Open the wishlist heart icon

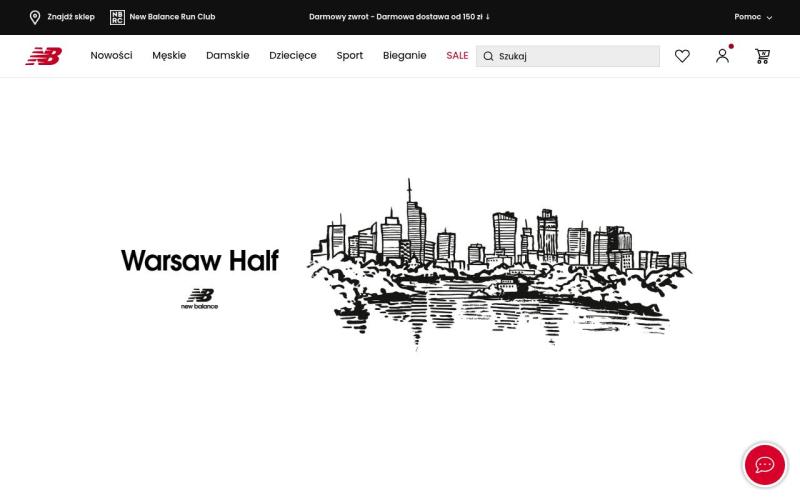click(682, 56)
